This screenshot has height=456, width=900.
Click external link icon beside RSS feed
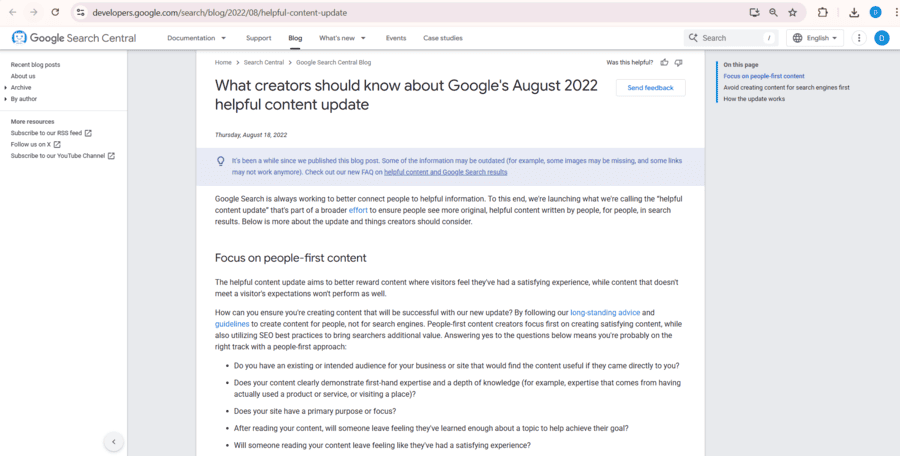88,133
